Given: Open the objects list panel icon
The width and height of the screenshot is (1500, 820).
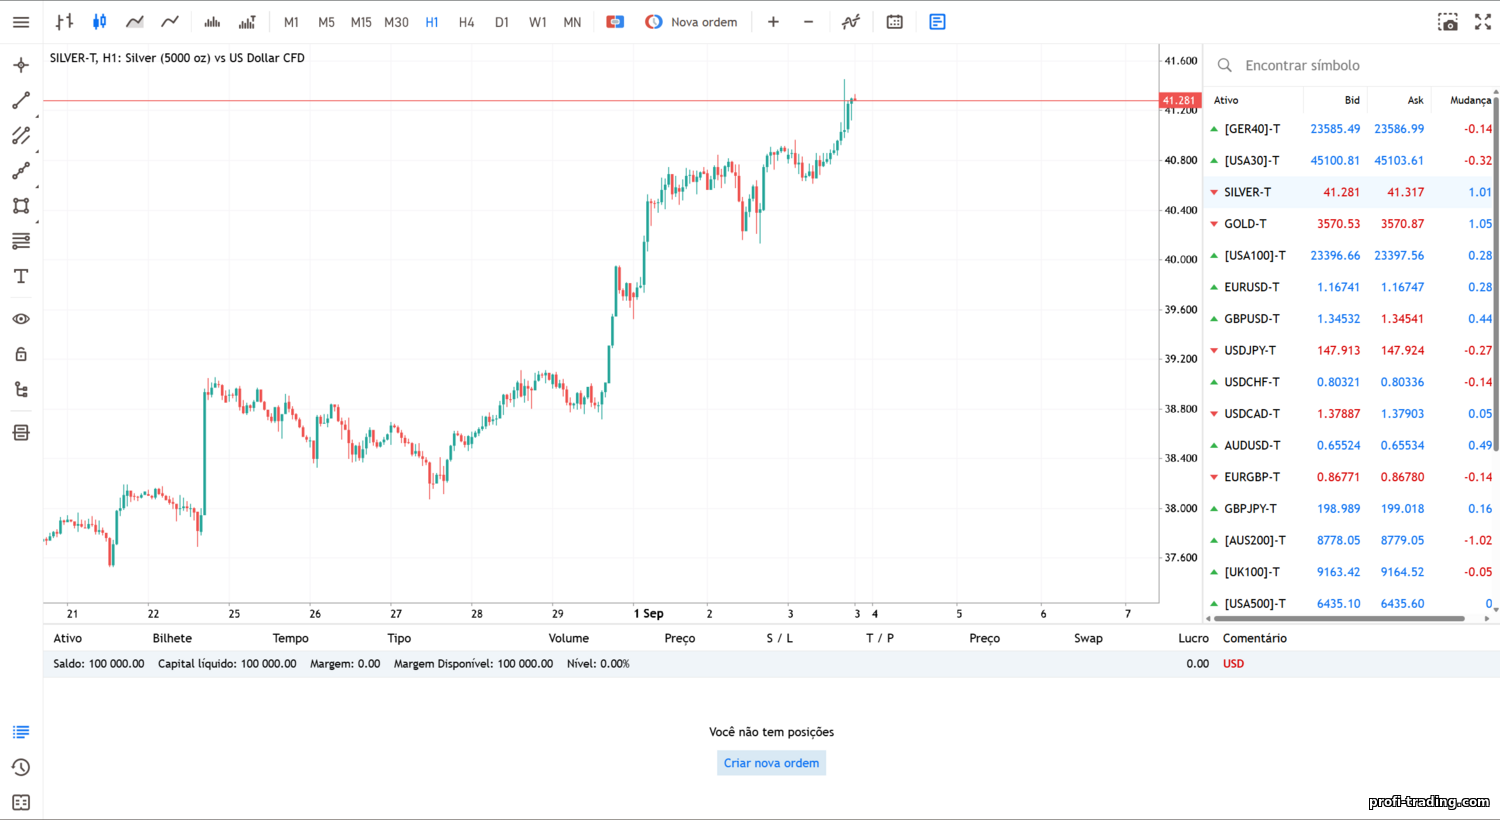Looking at the screenshot, I should [x=20, y=432].
